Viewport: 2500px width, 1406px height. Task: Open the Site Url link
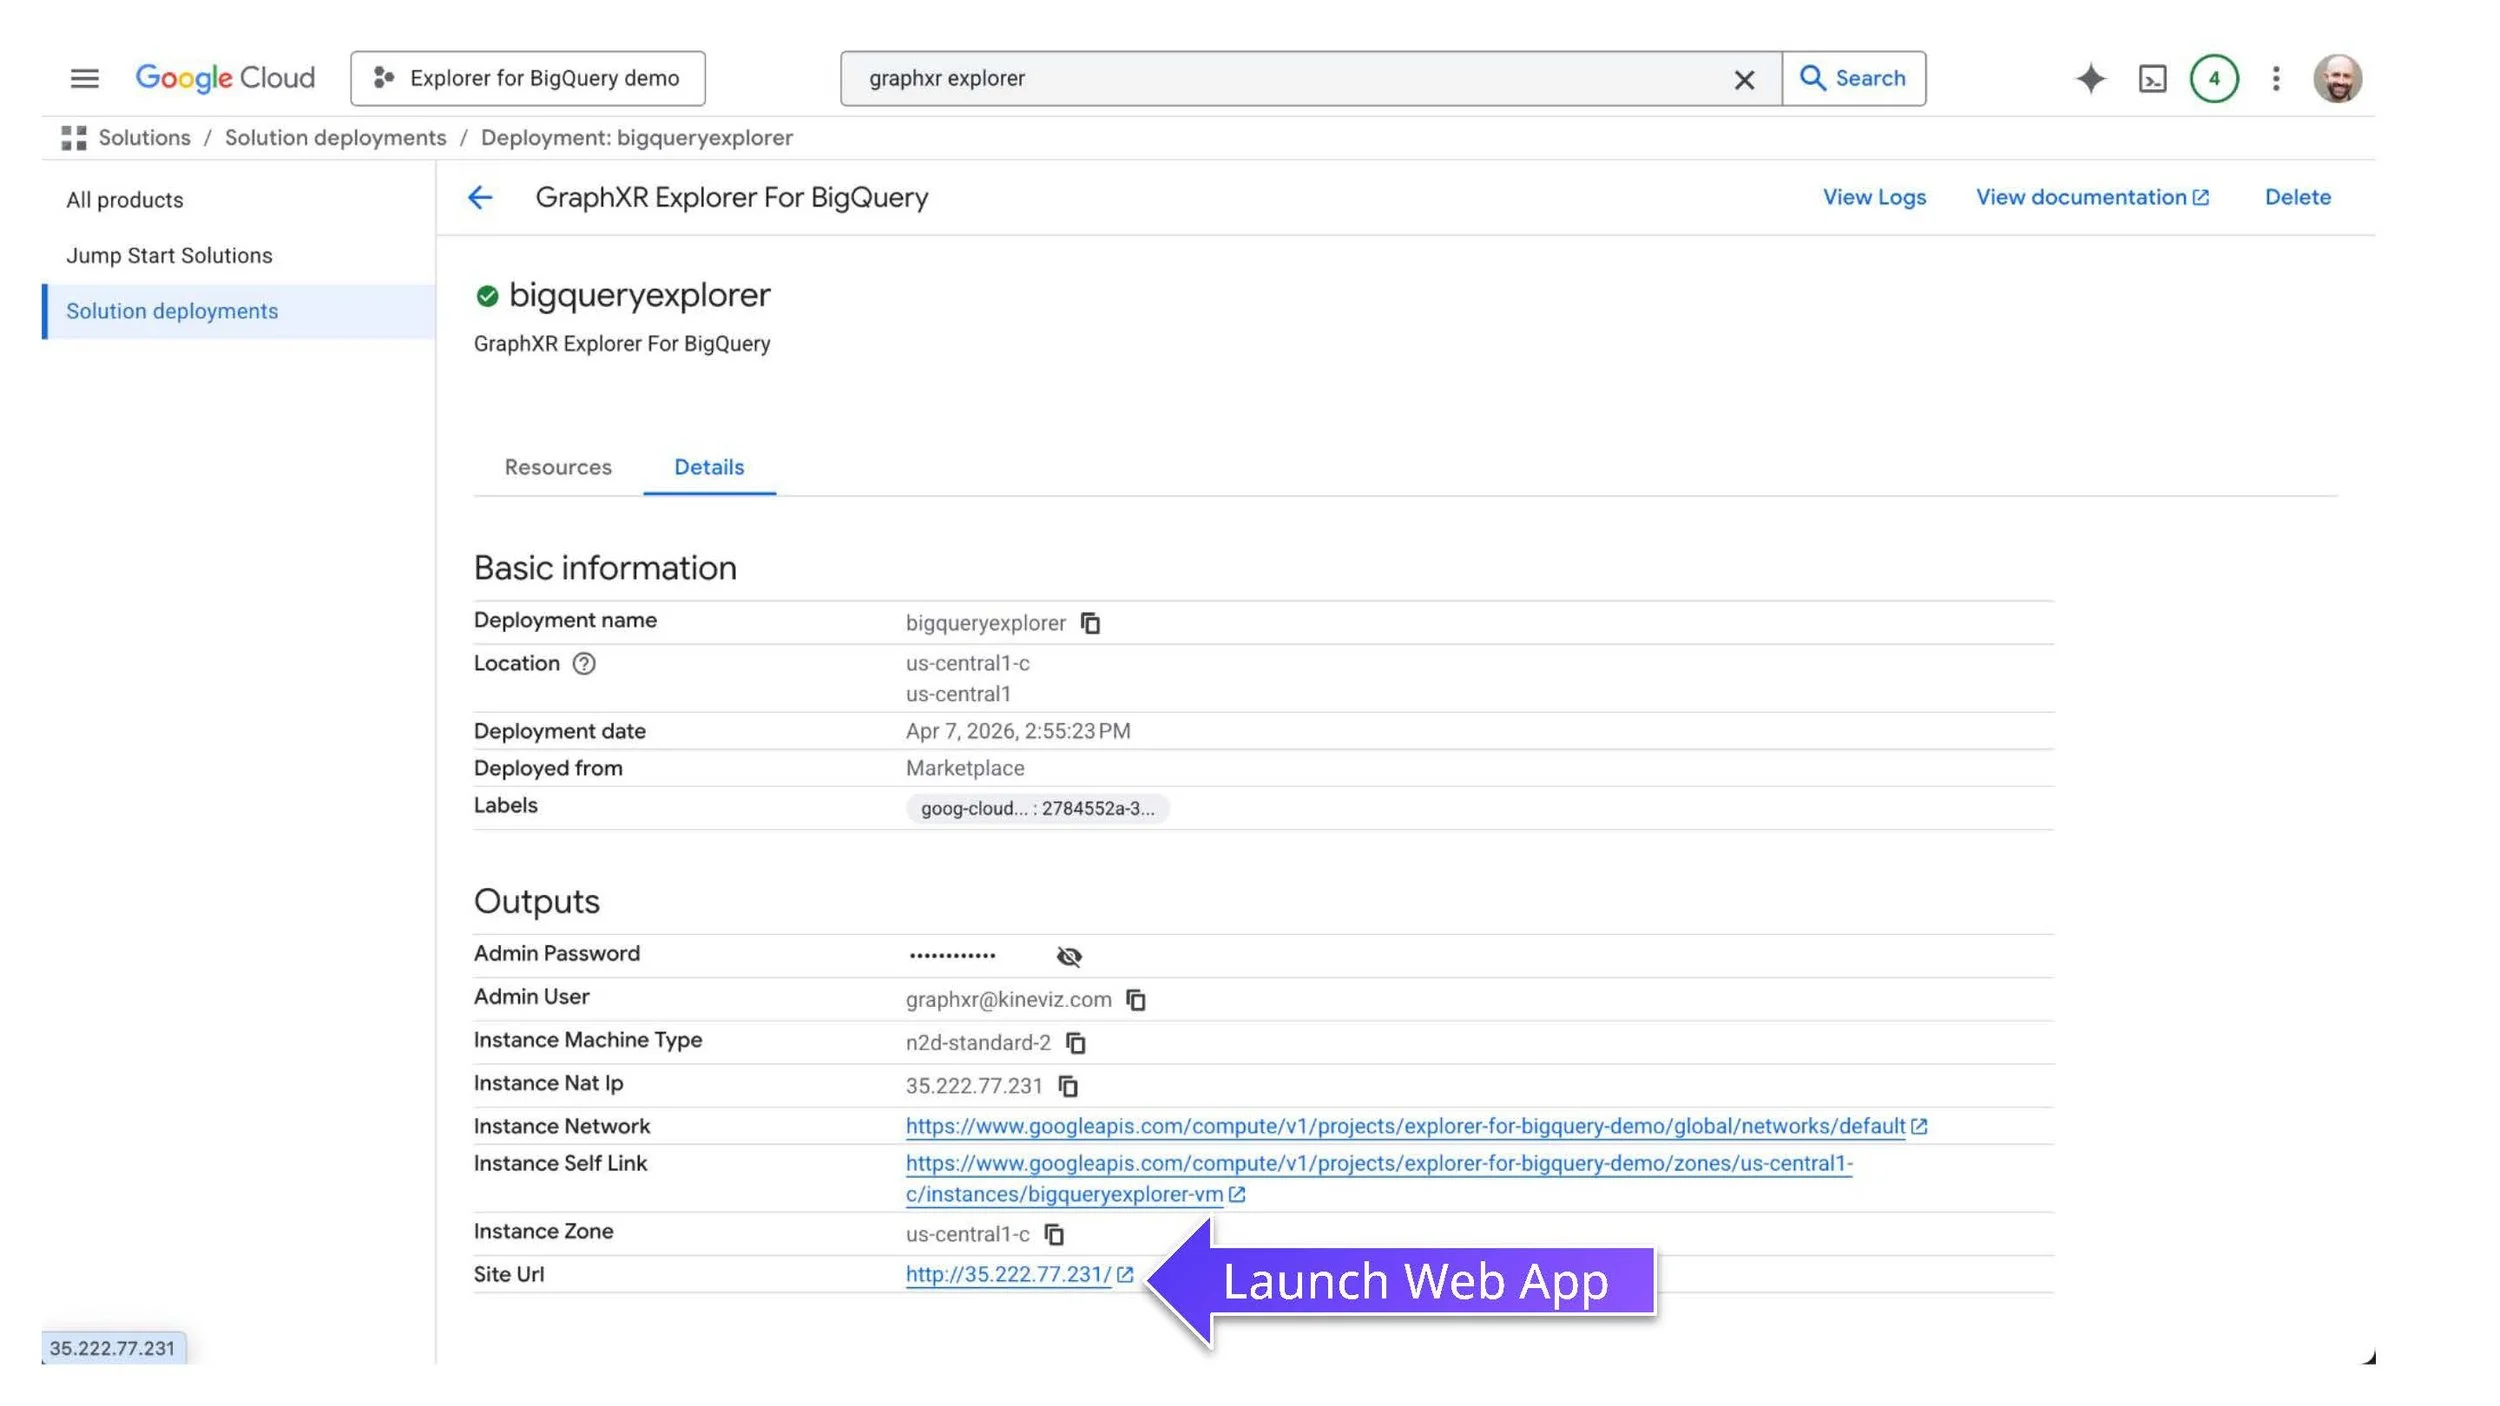(x=1008, y=1274)
